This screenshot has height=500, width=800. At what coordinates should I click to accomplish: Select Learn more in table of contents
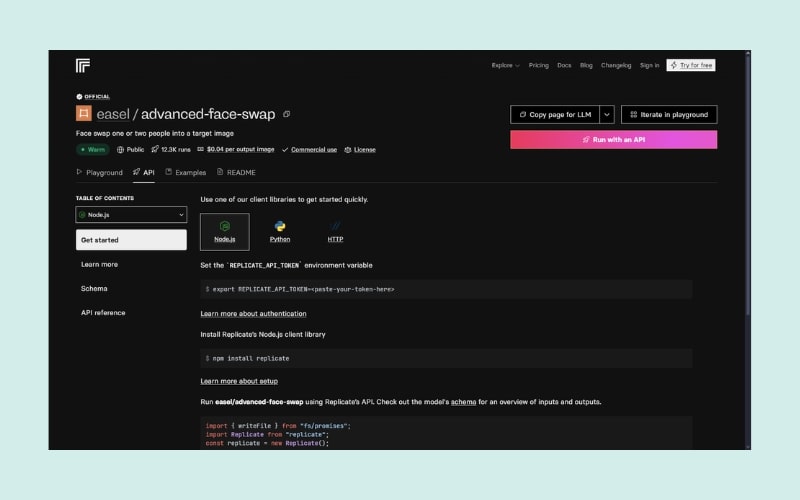[x=99, y=264]
